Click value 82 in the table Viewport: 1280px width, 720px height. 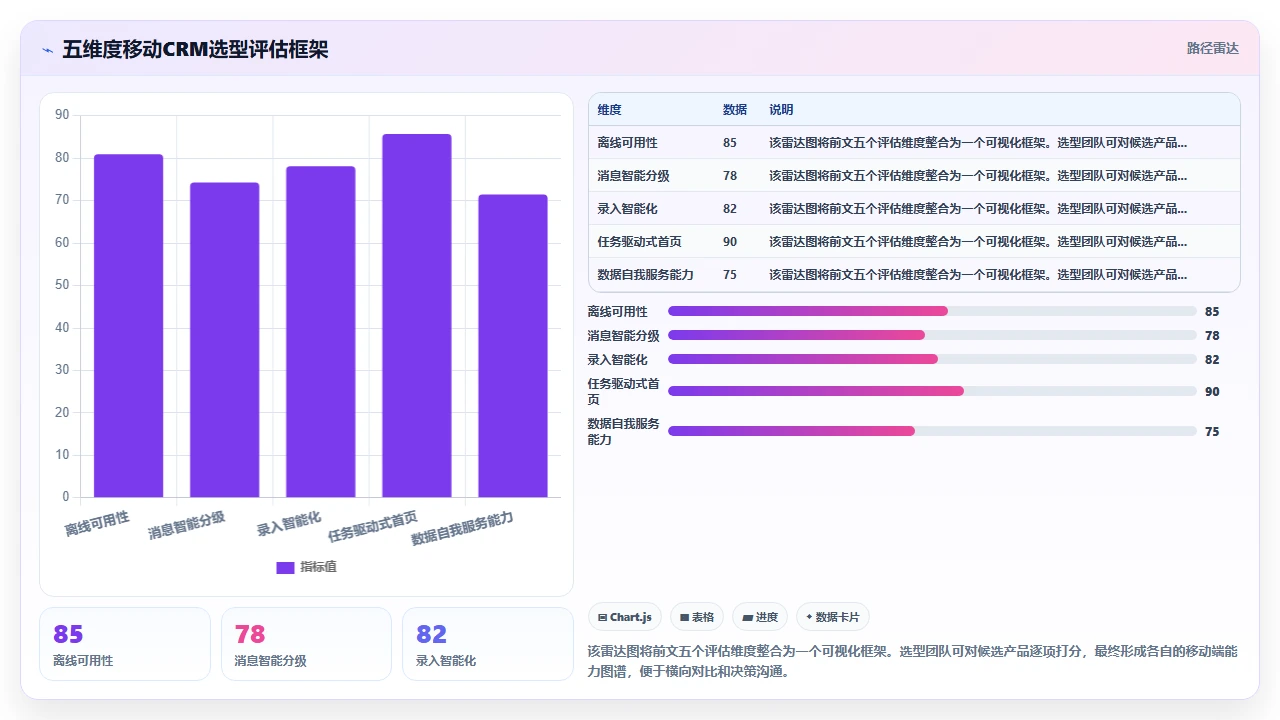[x=730, y=209]
